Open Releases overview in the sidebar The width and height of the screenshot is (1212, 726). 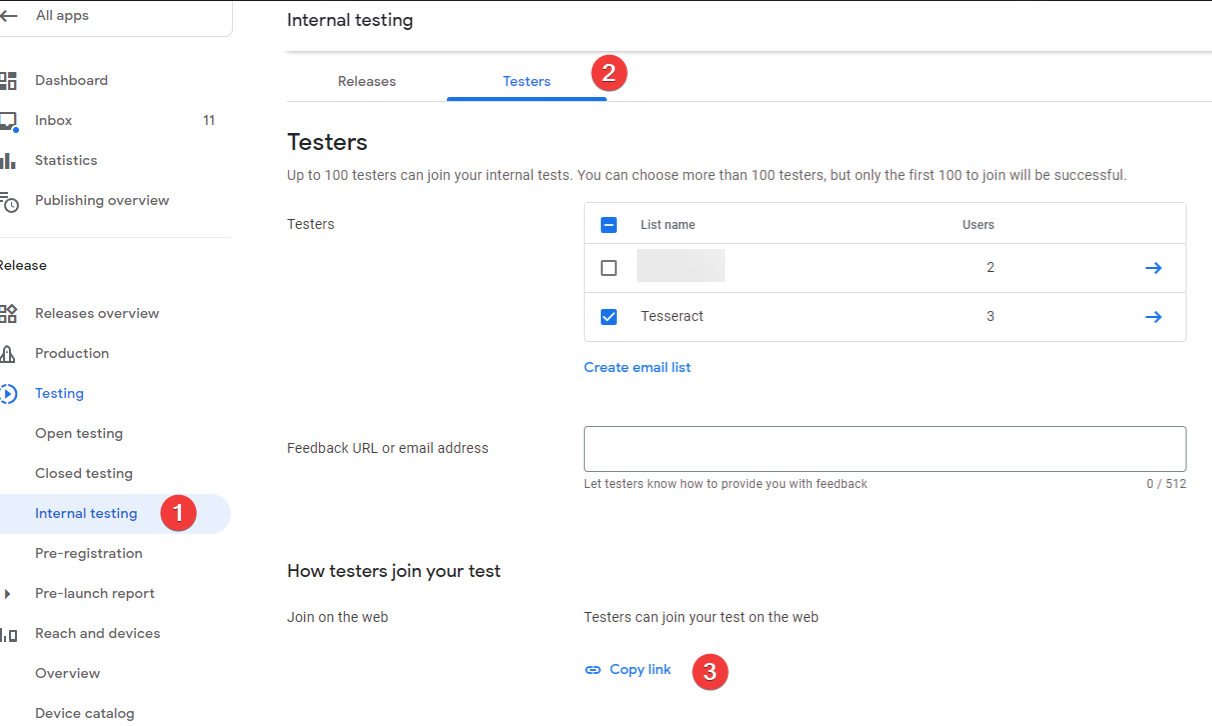(x=97, y=313)
